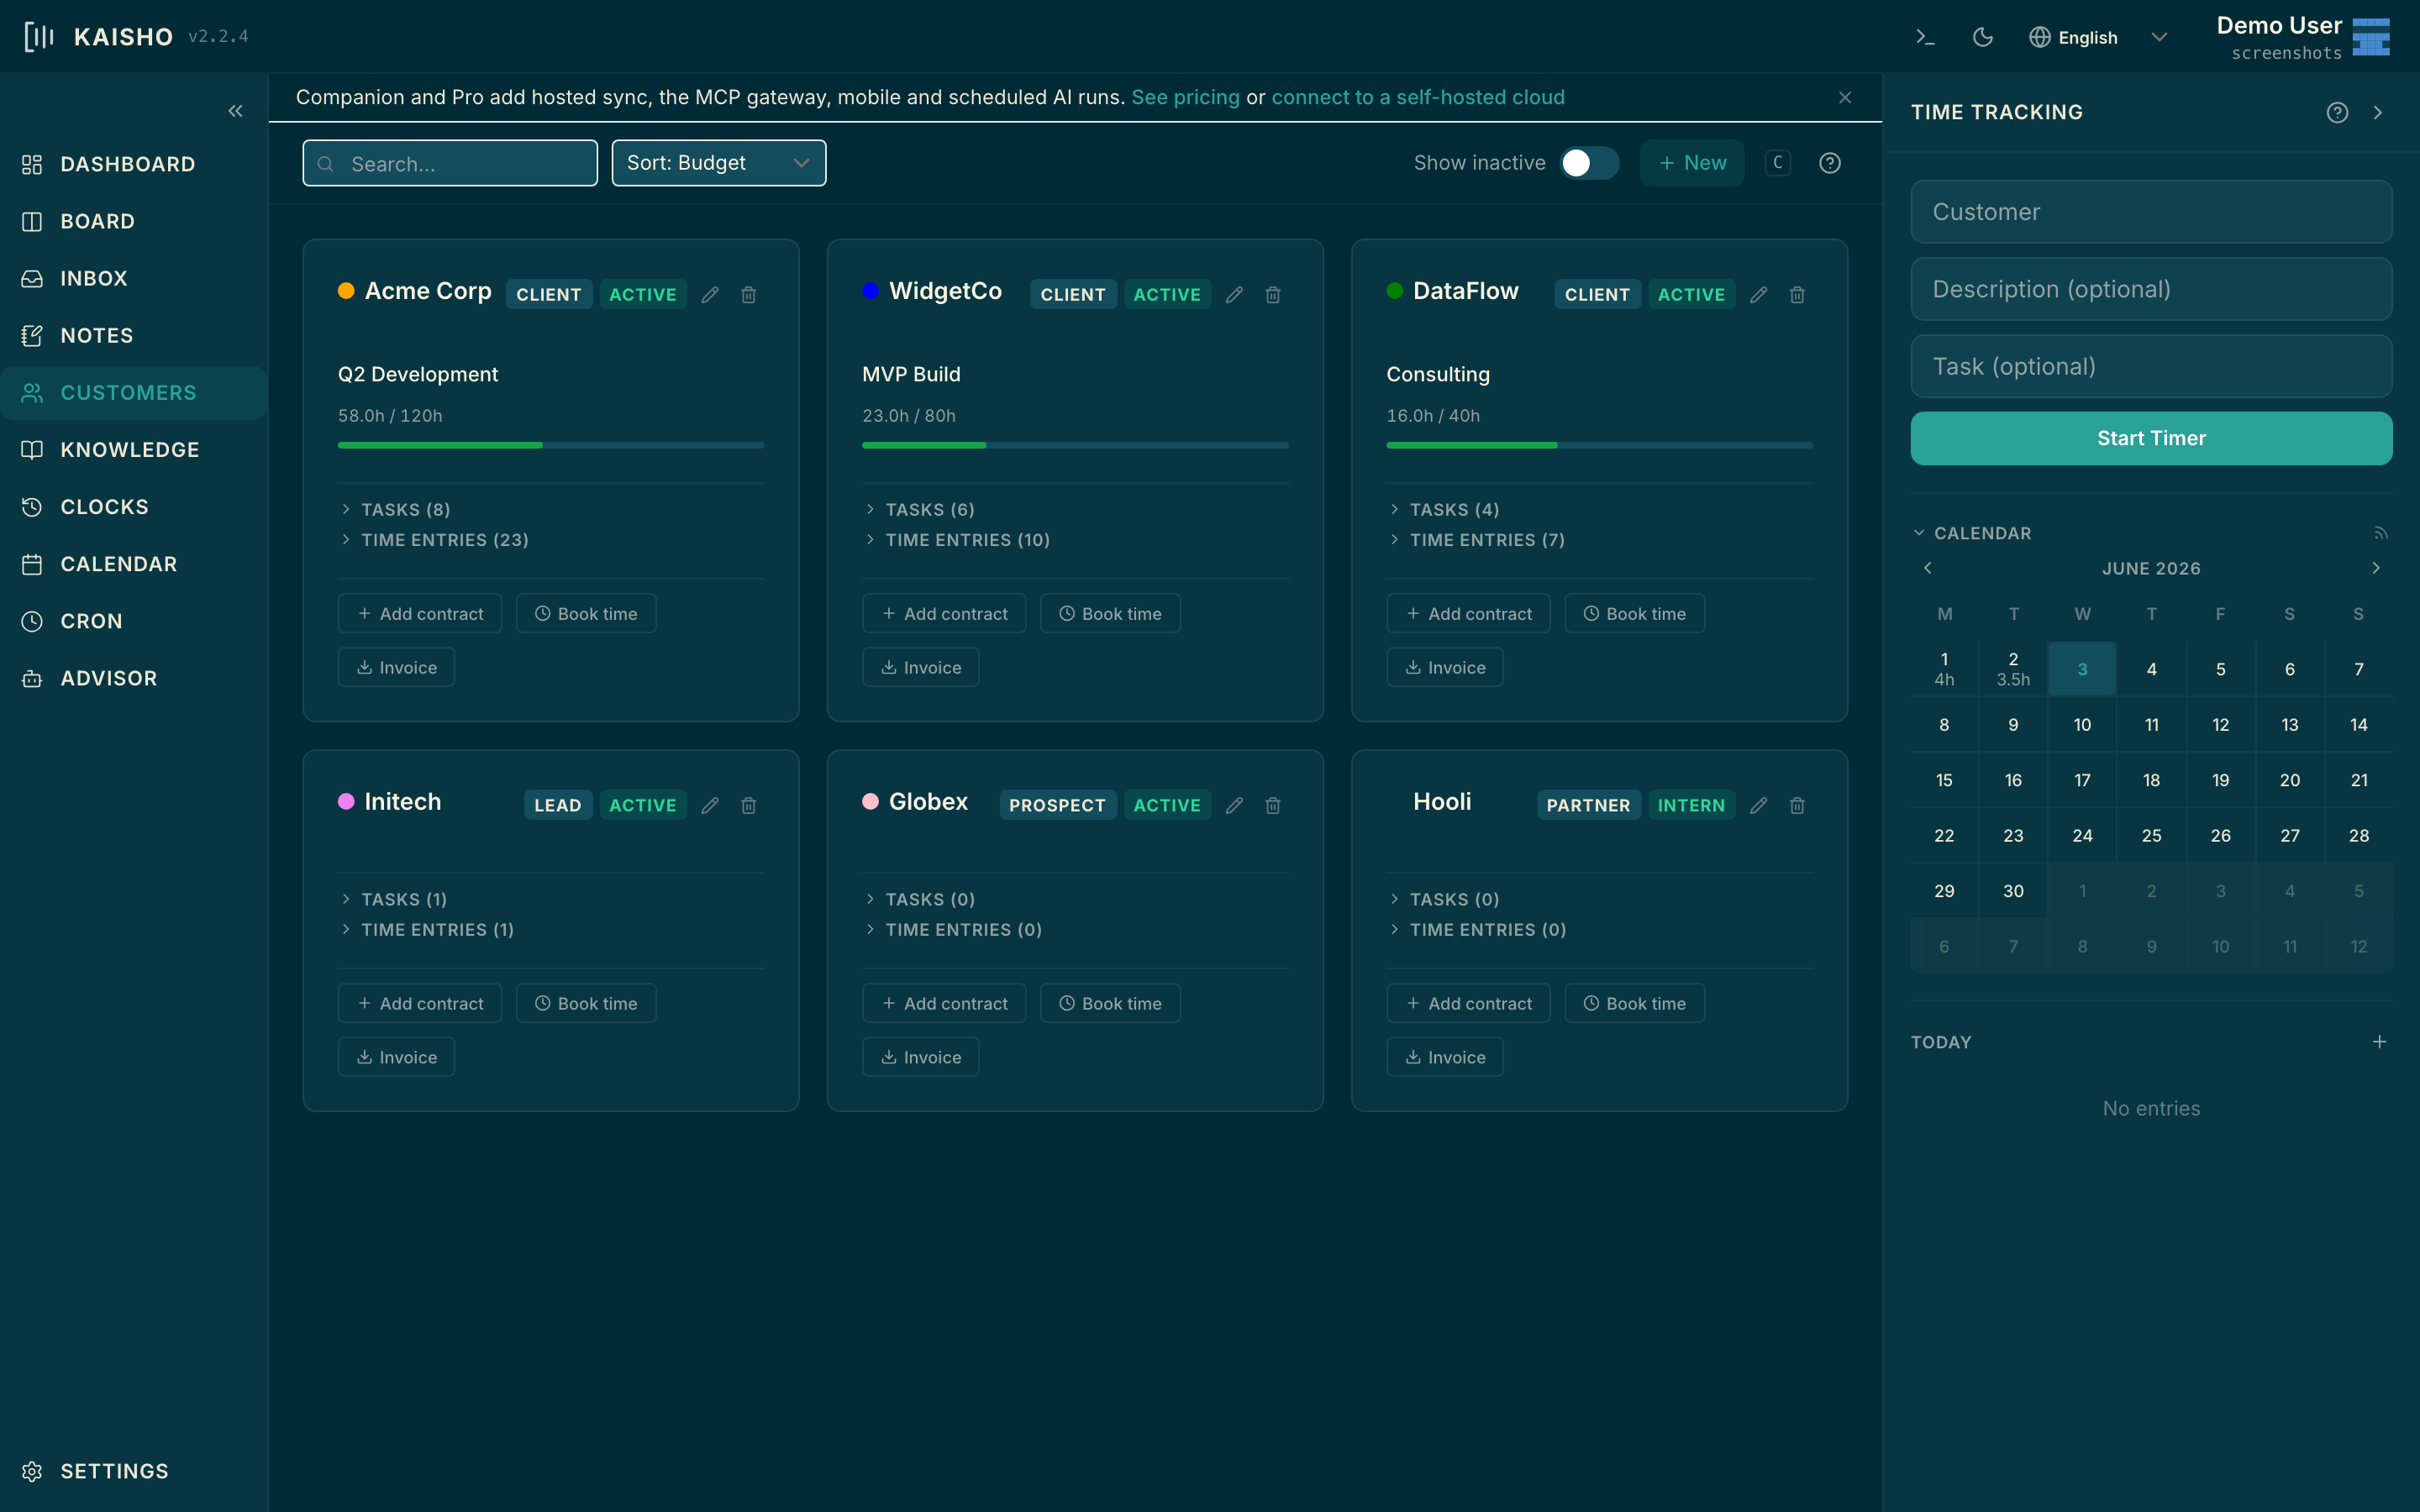Delete DataFlow with trash icon
Image resolution: width=2420 pixels, height=1512 pixels.
[x=1797, y=294]
